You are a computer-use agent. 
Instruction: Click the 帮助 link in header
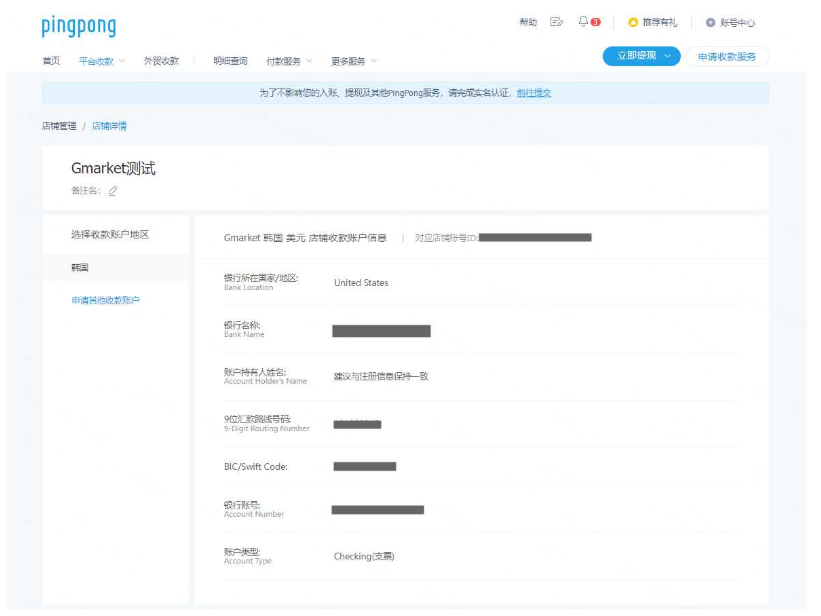[x=528, y=22]
